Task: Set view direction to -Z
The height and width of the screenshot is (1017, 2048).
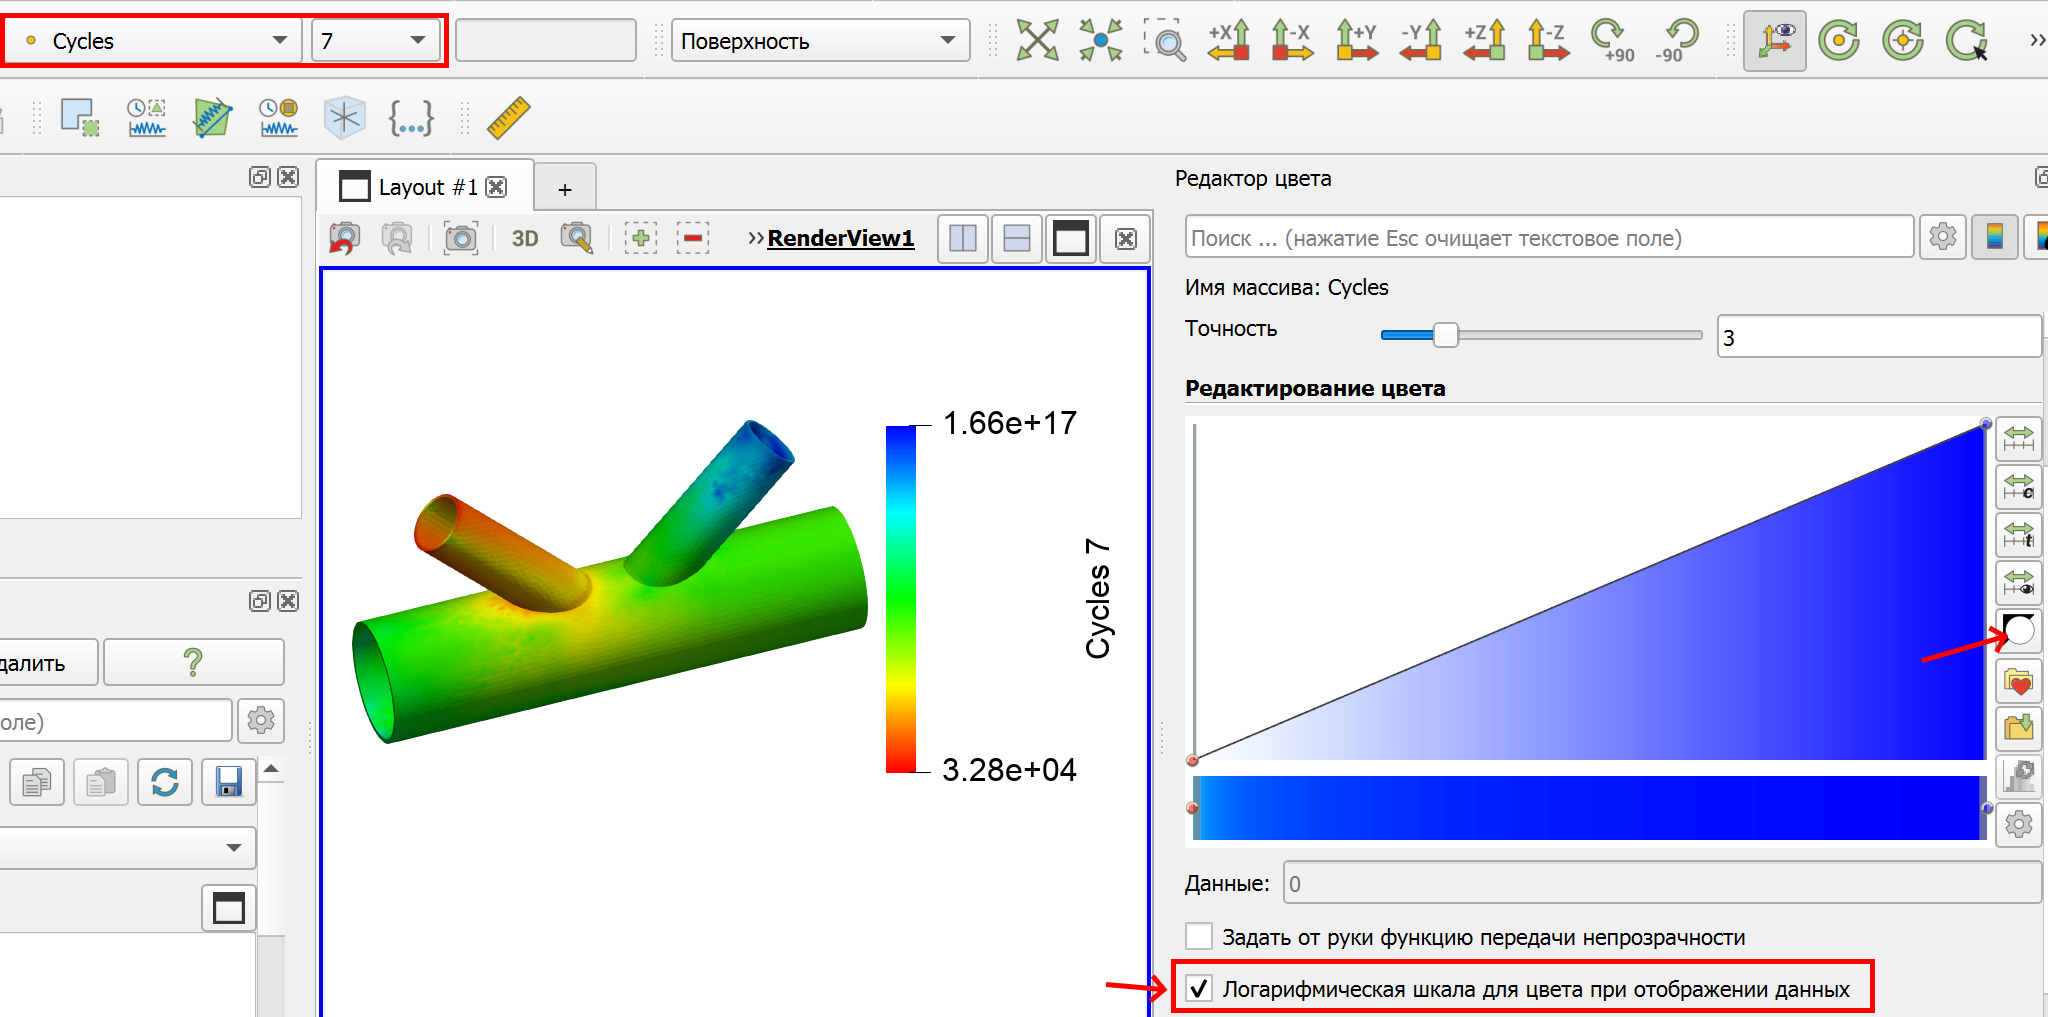Action: pos(1548,41)
